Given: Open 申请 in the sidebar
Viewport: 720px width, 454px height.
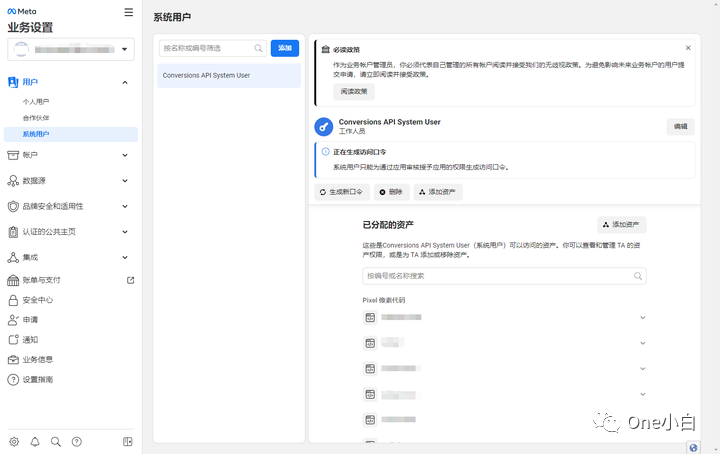Looking at the screenshot, I should [30, 320].
